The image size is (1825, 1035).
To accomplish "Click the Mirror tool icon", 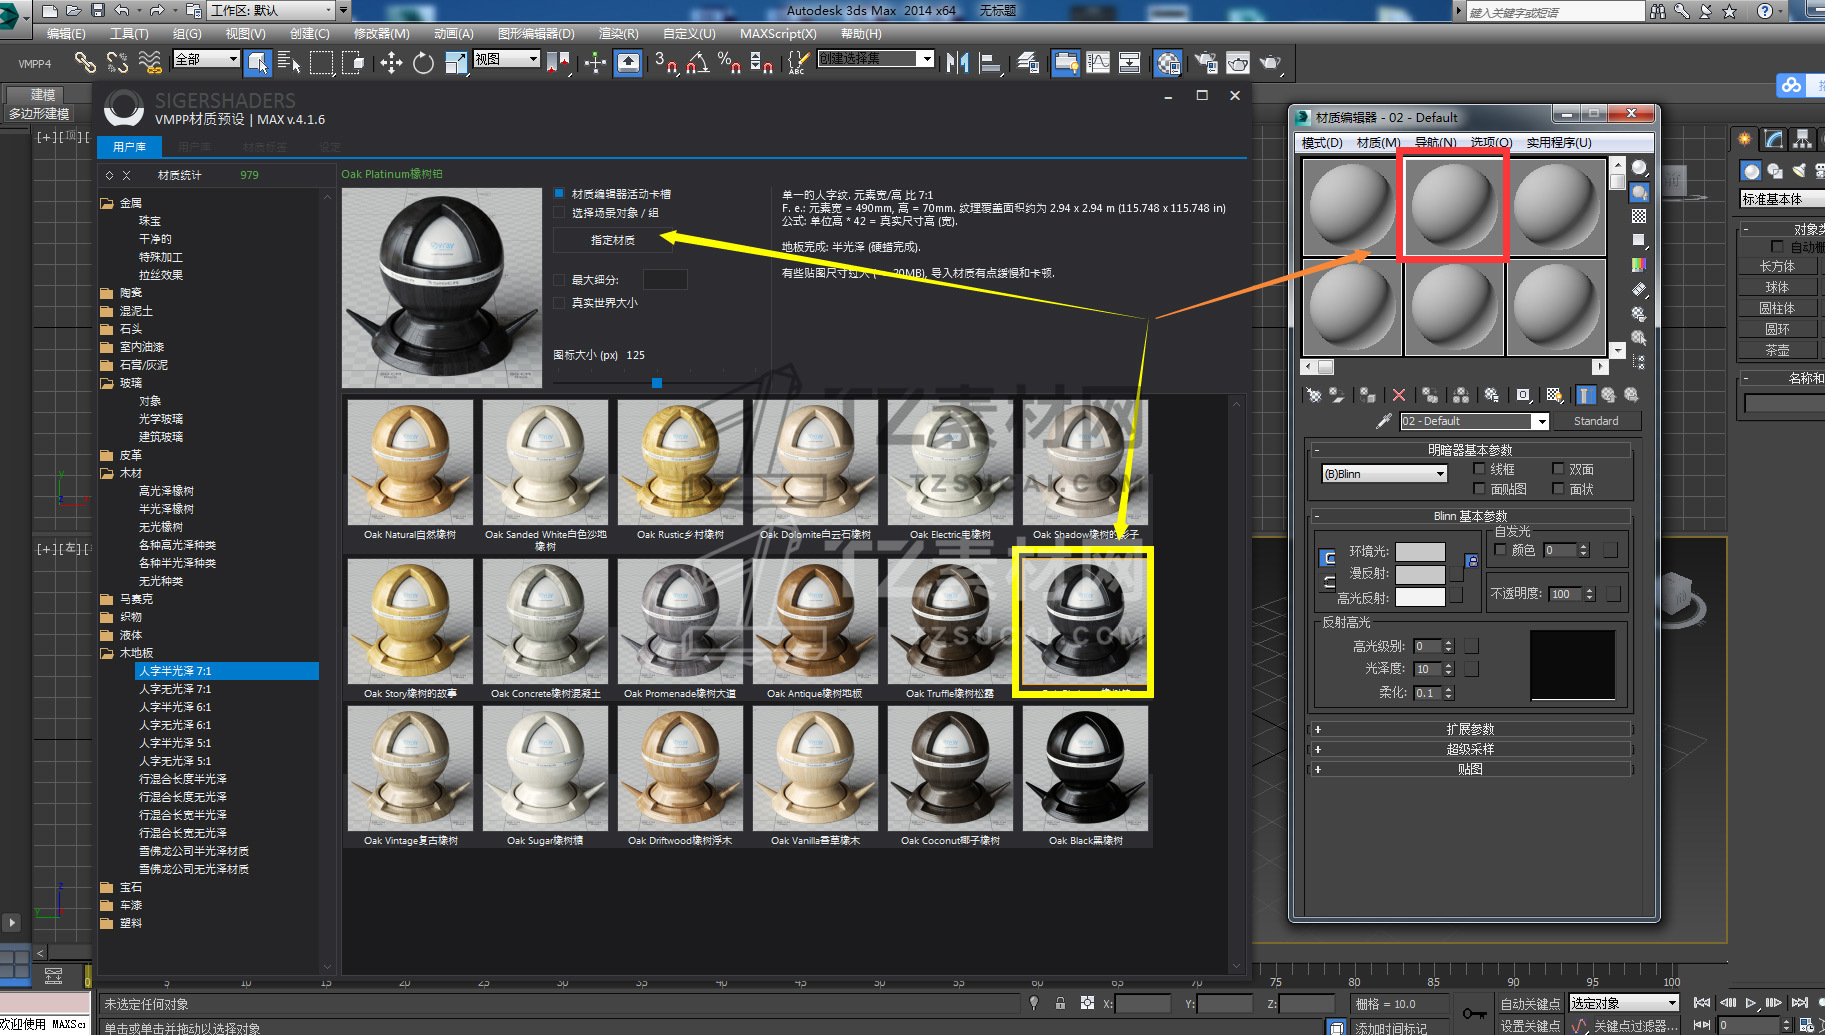I will (x=957, y=63).
